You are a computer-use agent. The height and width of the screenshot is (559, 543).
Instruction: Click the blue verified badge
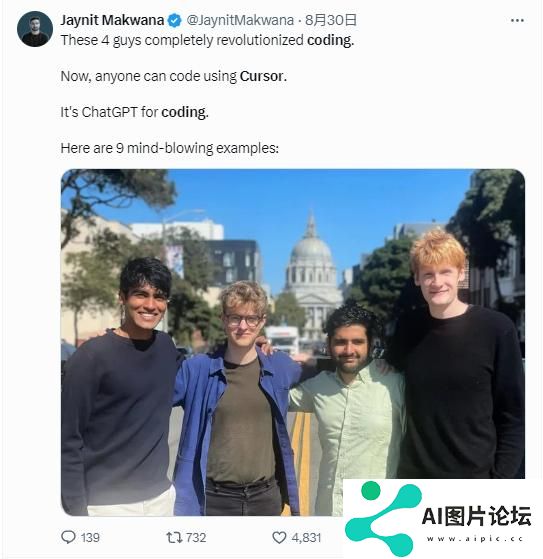point(174,20)
